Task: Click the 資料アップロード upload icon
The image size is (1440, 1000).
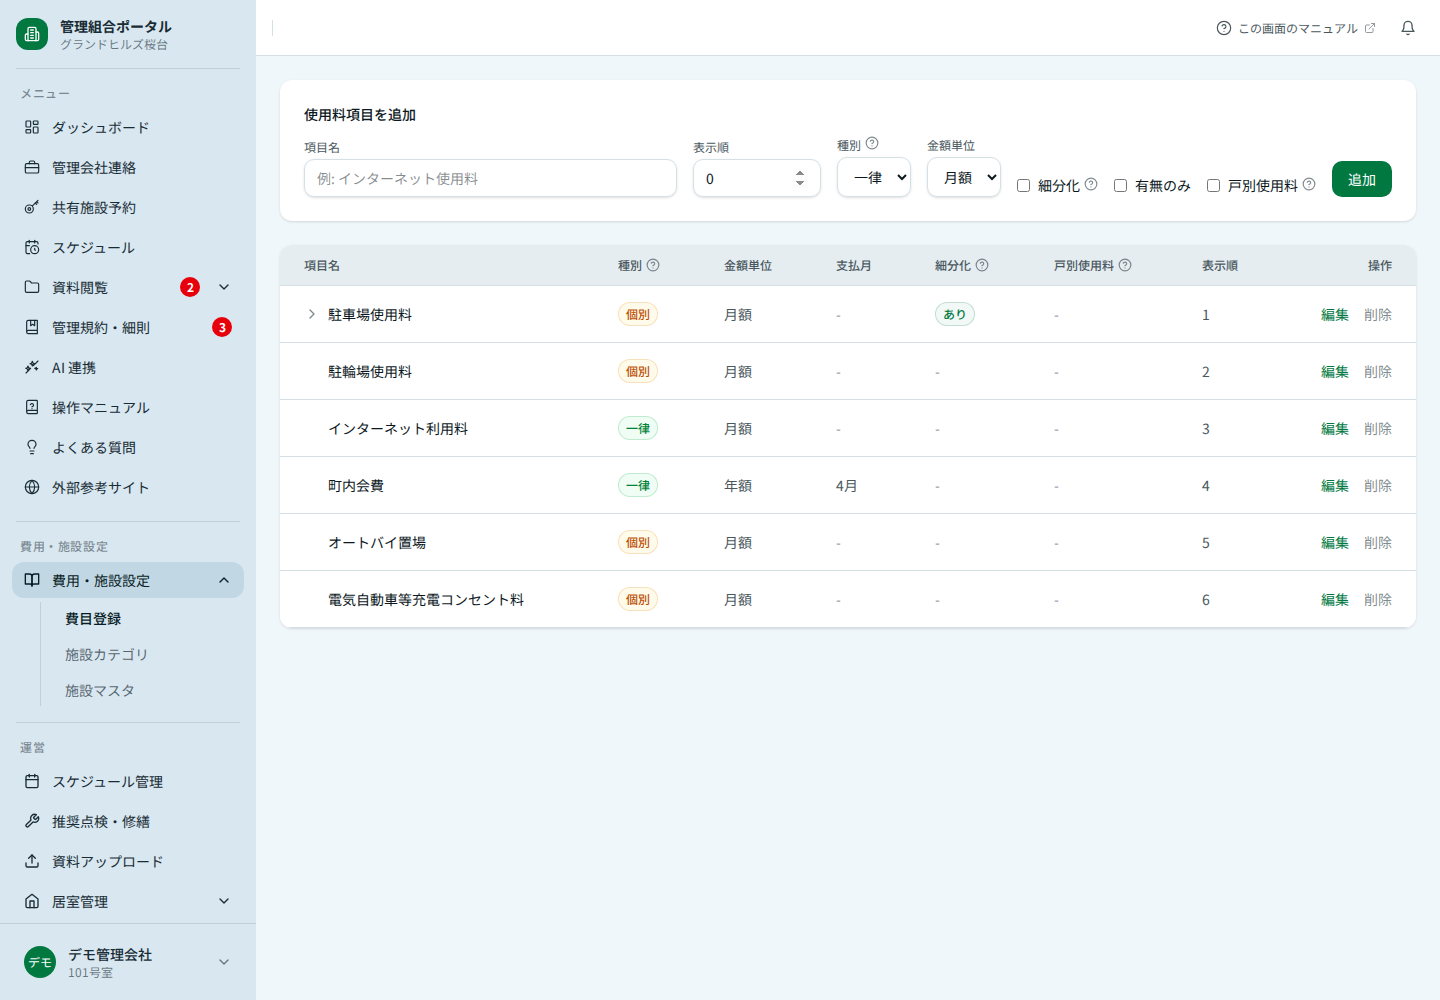Action: click(32, 861)
